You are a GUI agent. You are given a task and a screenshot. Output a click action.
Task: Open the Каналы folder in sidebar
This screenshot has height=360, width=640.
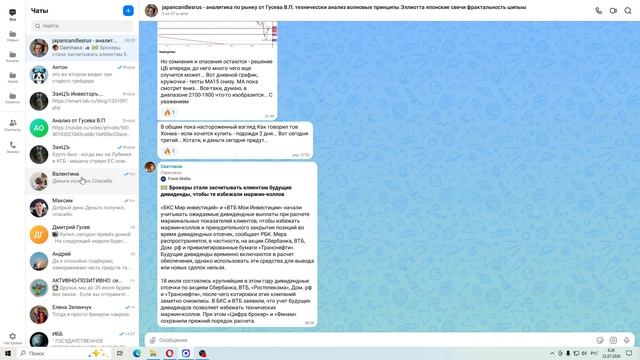[13, 57]
